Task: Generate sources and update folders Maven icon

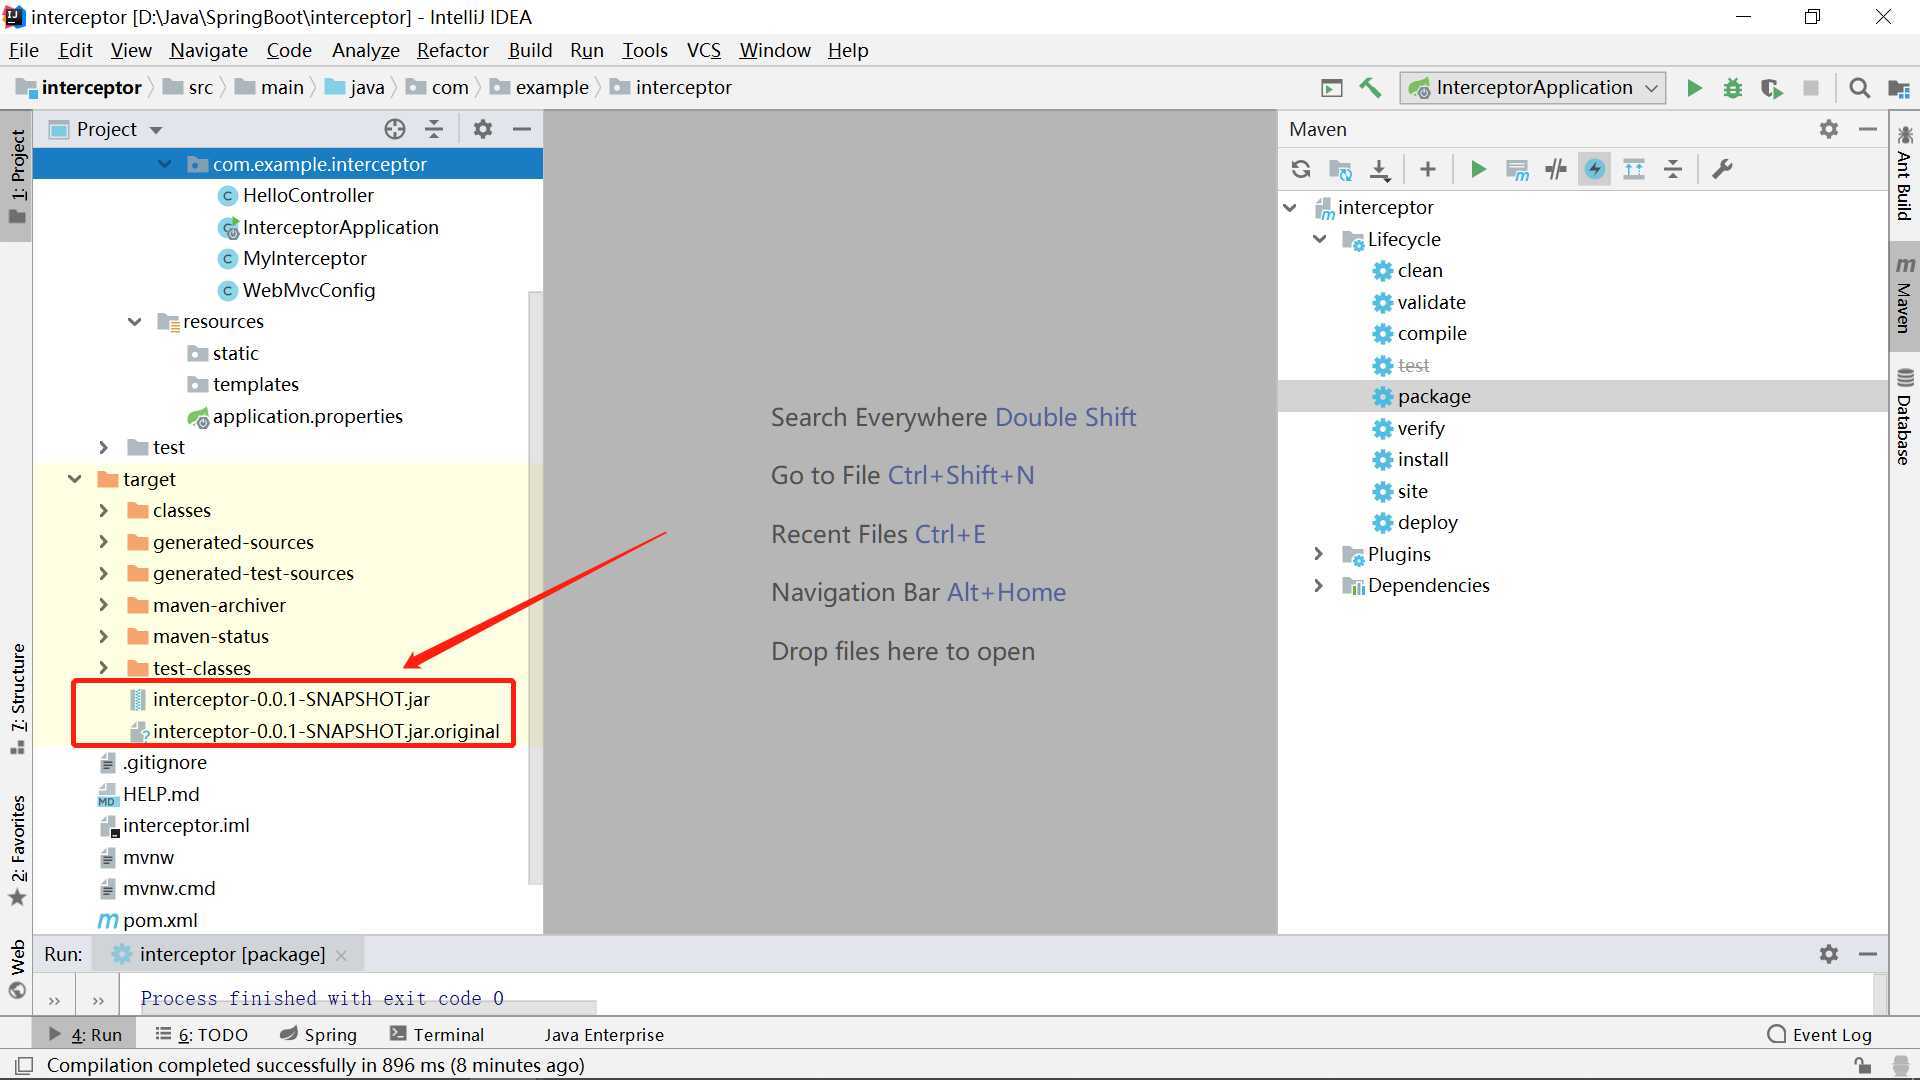Action: (x=1340, y=169)
